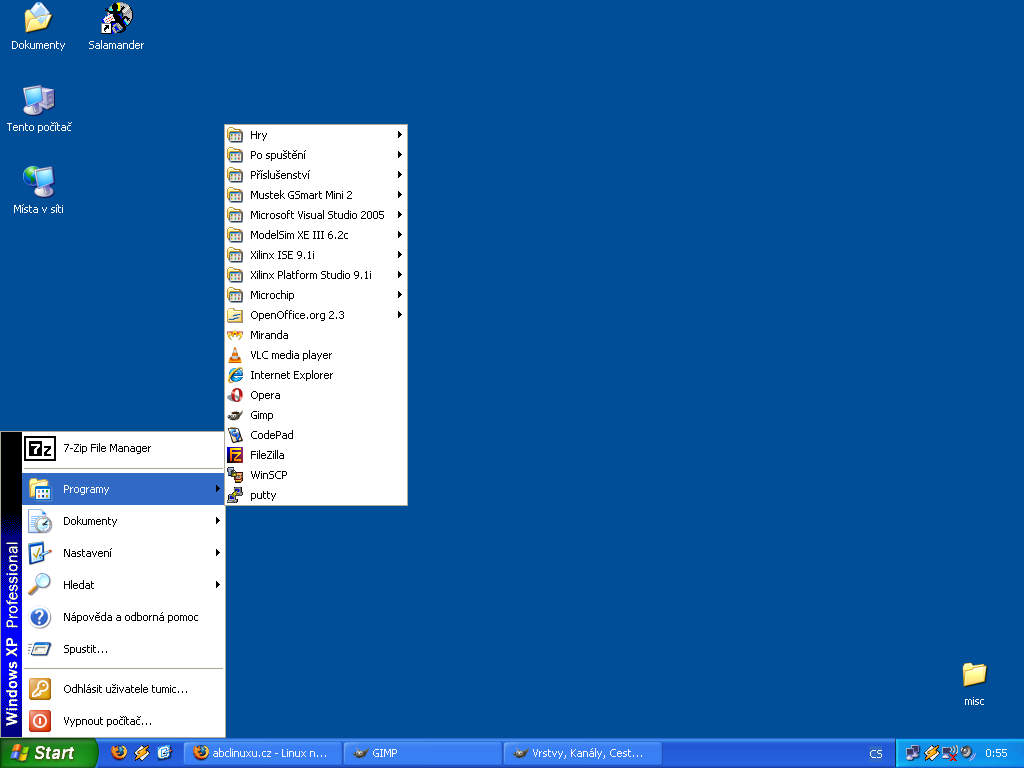Click the Start button

[48, 753]
